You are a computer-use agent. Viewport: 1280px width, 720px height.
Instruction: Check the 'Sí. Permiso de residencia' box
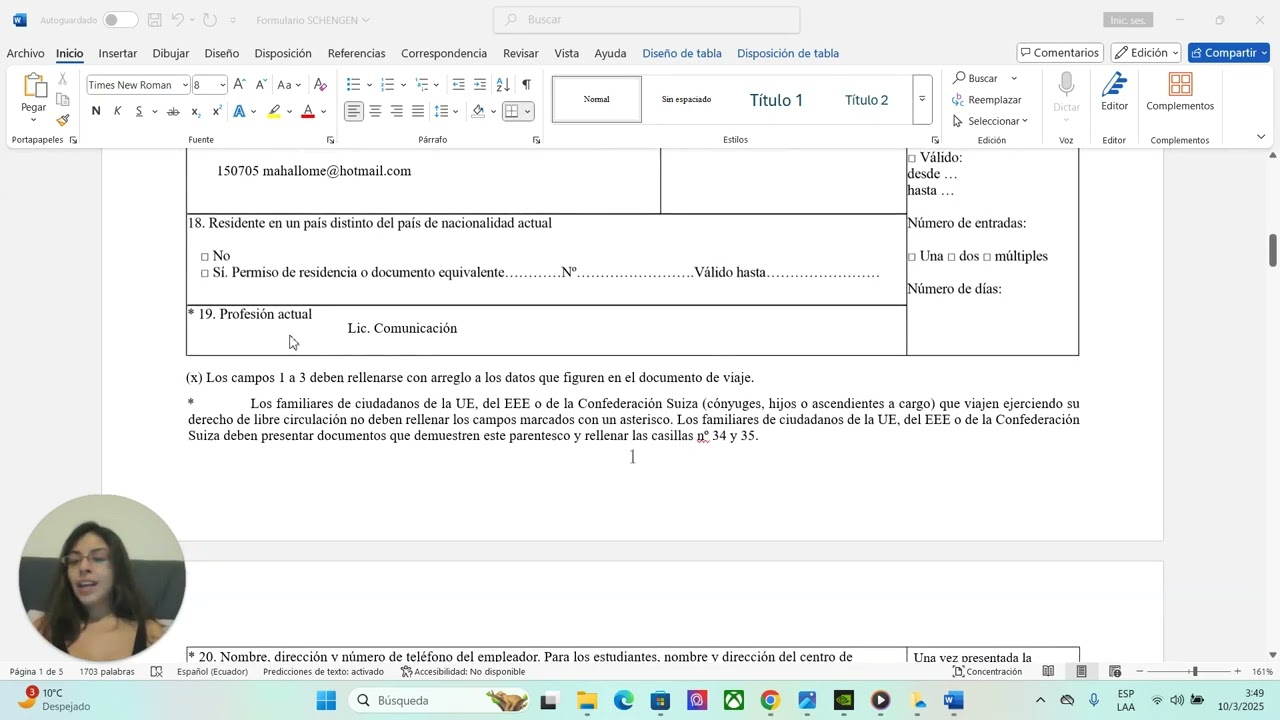[x=205, y=273]
